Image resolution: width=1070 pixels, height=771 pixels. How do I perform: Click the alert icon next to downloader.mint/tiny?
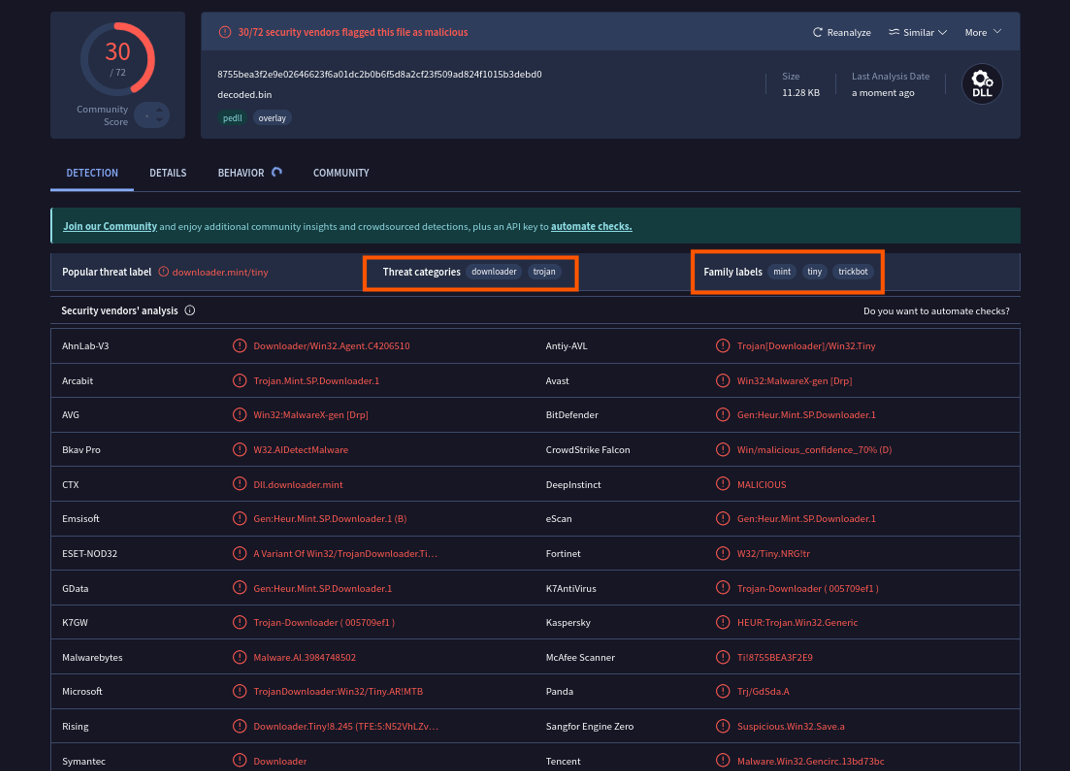[164, 272]
